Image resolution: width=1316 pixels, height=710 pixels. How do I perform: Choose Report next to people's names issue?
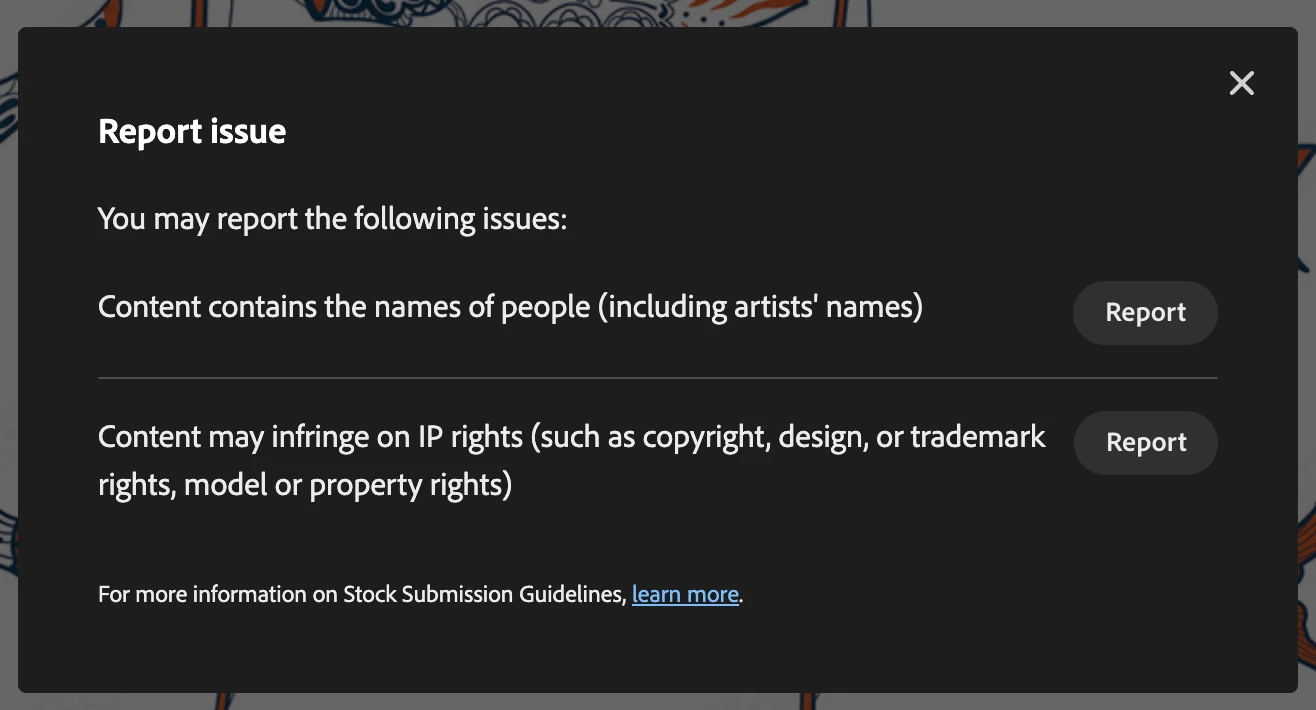coord(1145,313)
